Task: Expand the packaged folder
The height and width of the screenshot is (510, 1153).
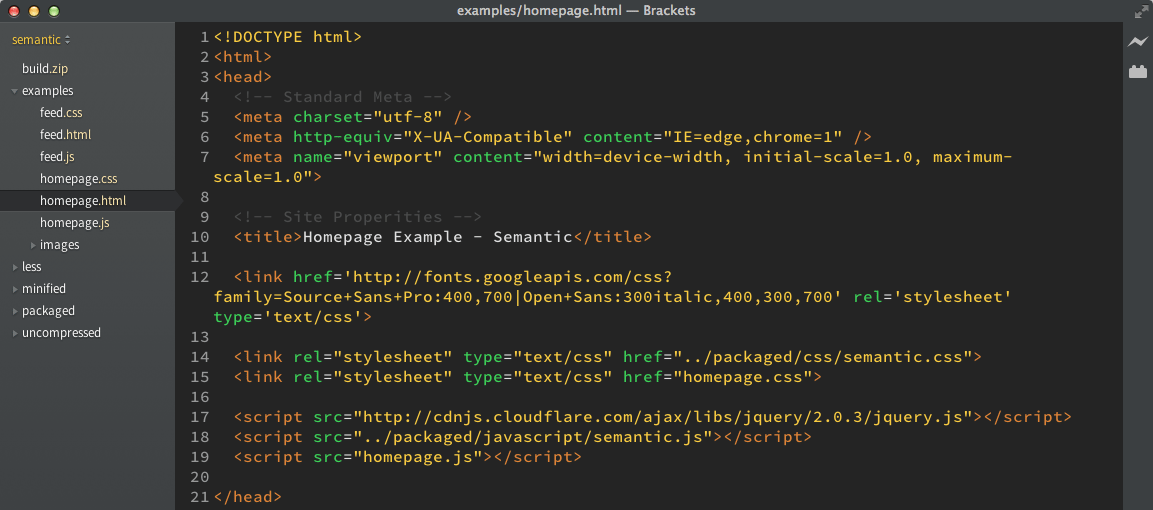Action: [15, 311]
